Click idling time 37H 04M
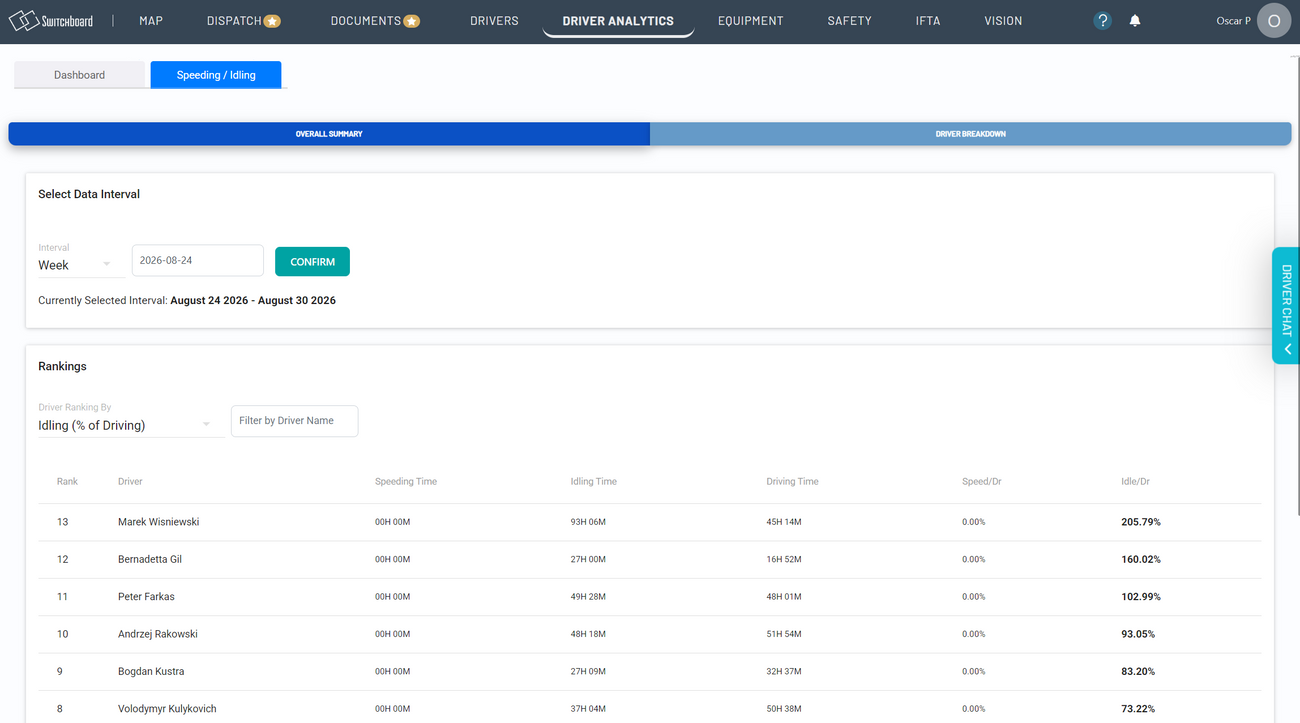This screenshot has width=1300, height=723. (588, 709)
